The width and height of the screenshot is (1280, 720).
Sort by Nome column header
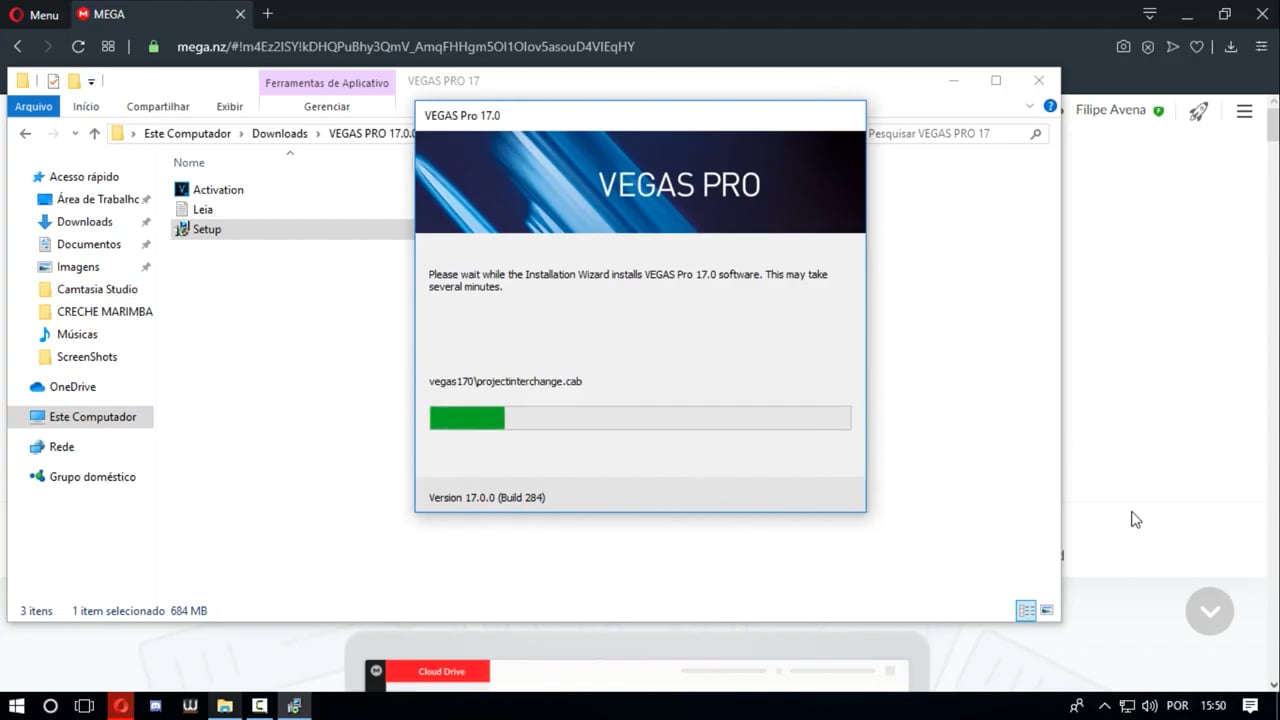tap(189, 163)
